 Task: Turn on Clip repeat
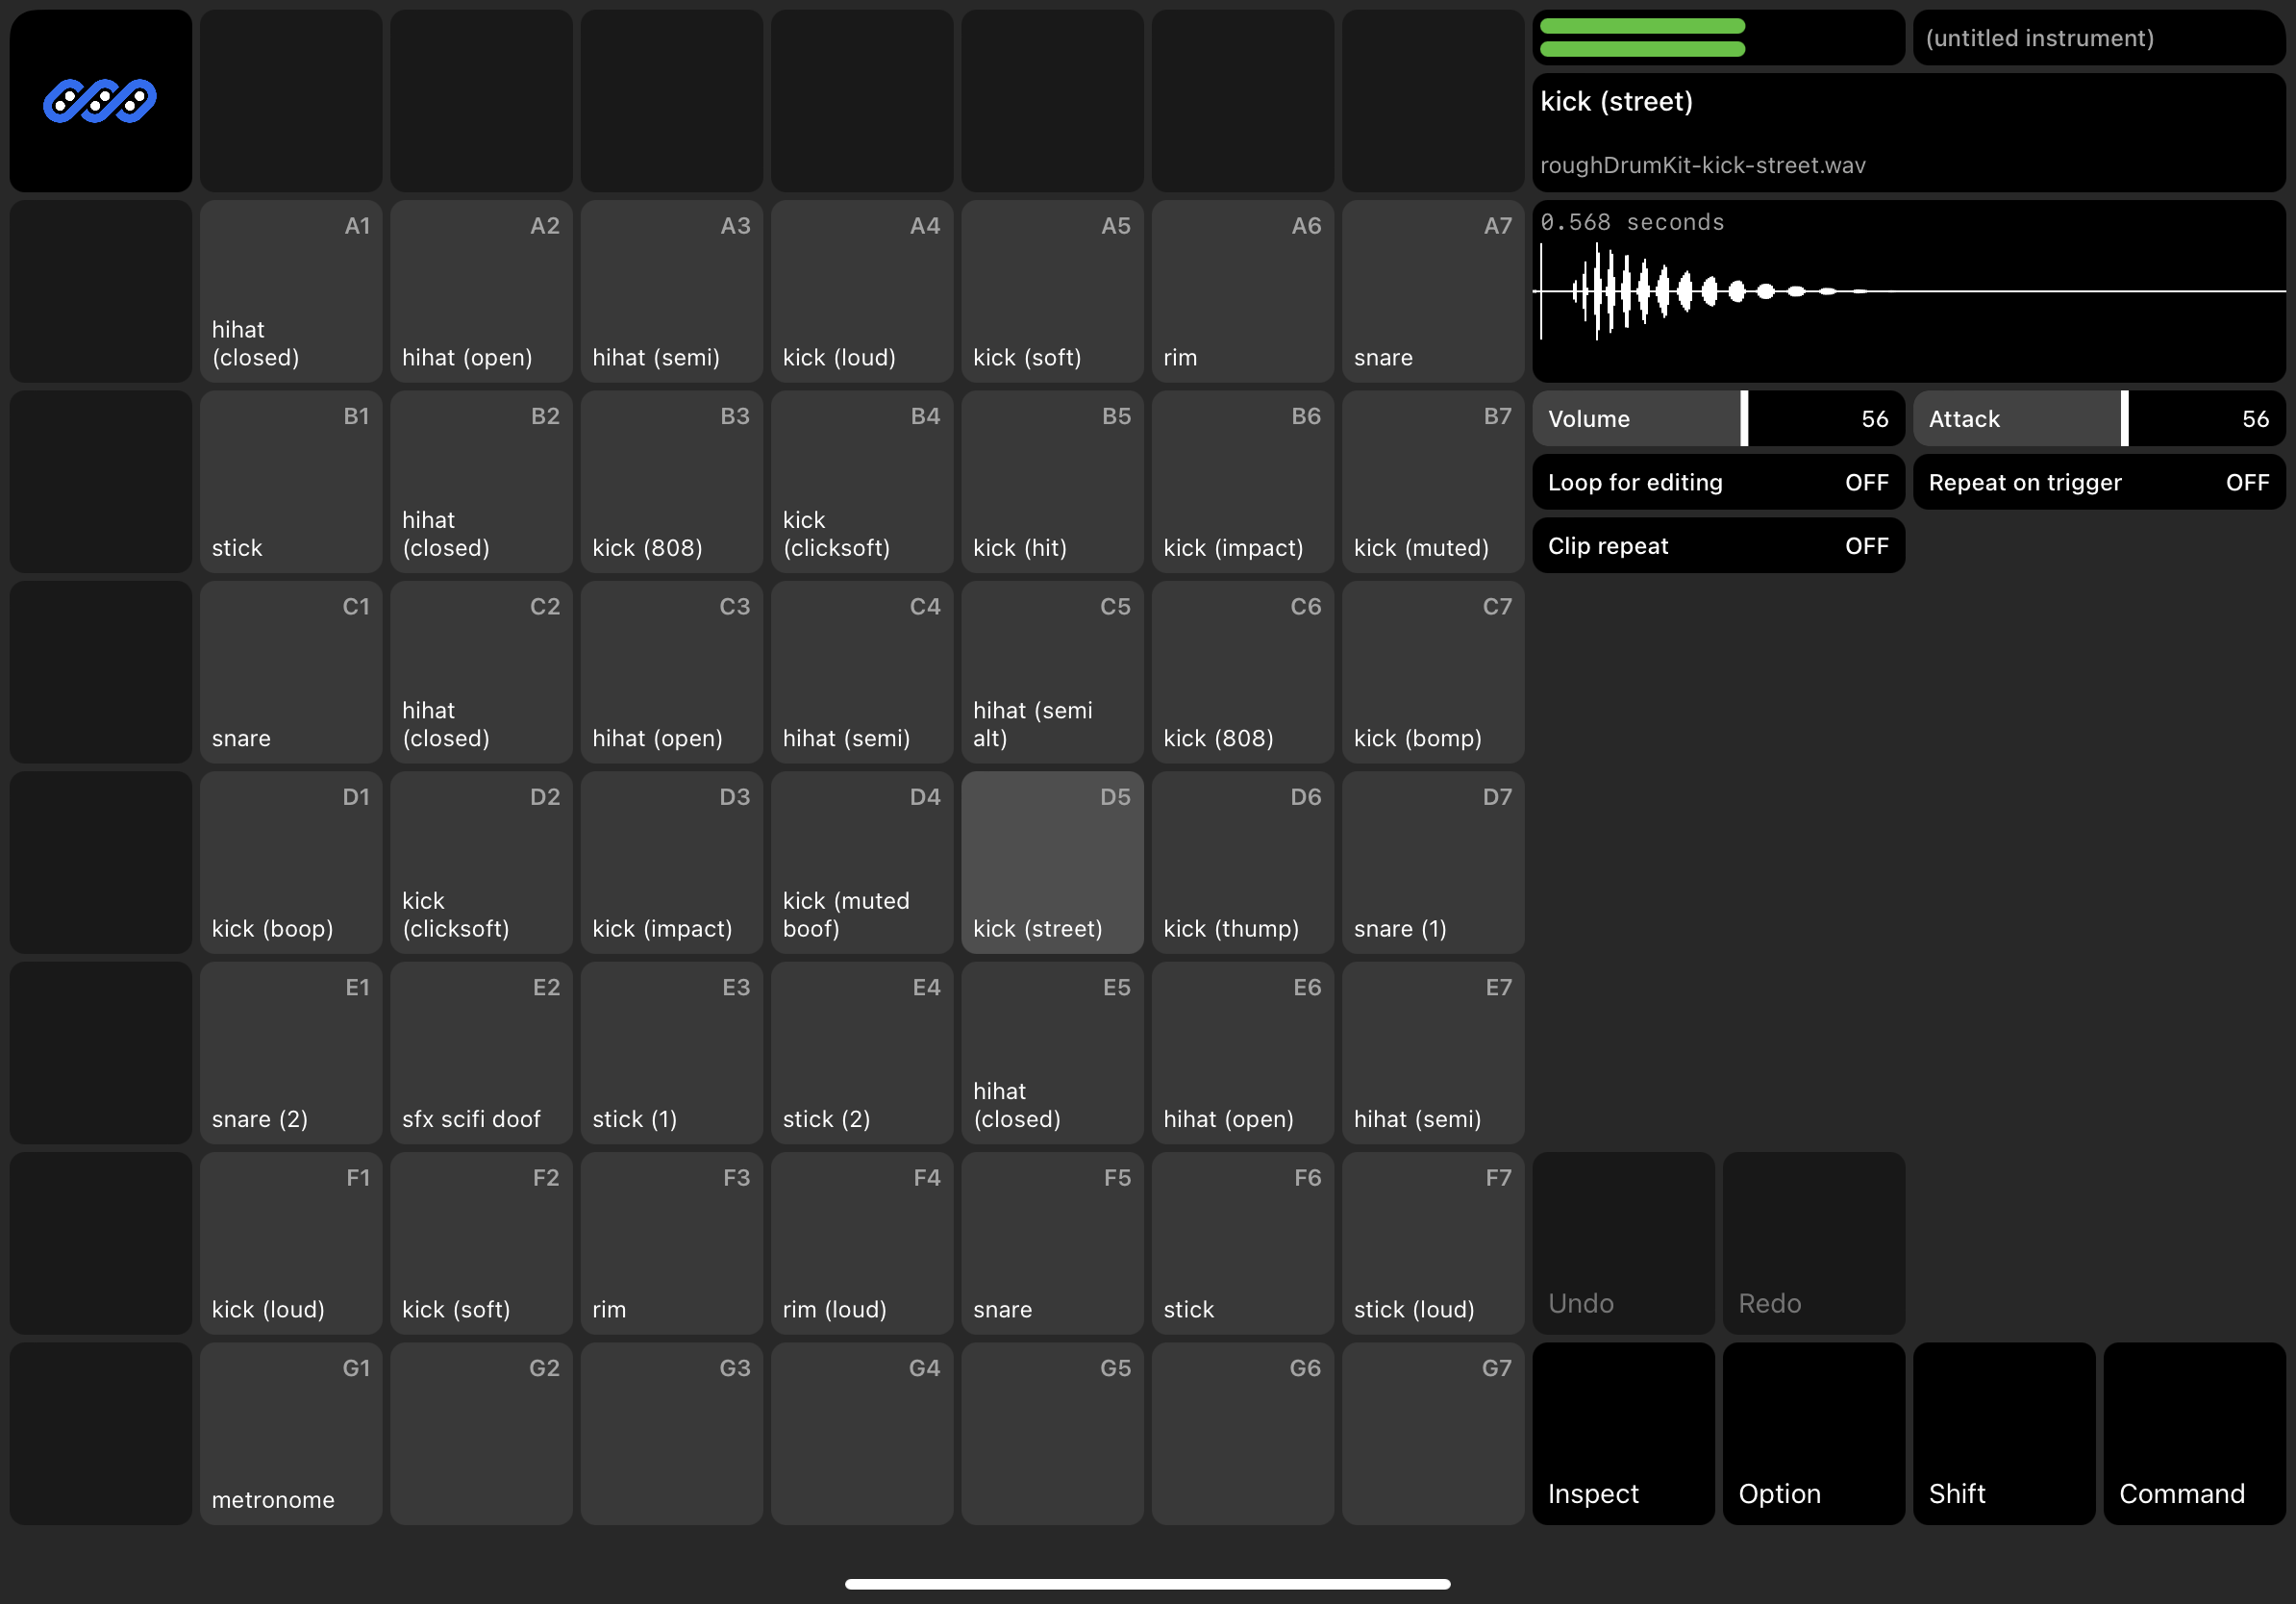tap(1717, 545)
